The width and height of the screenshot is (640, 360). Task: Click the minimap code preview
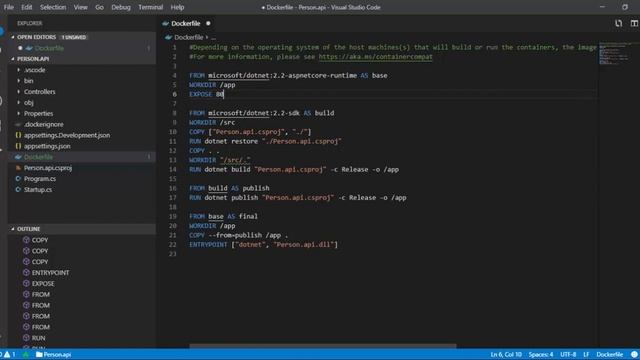[615, 53]
